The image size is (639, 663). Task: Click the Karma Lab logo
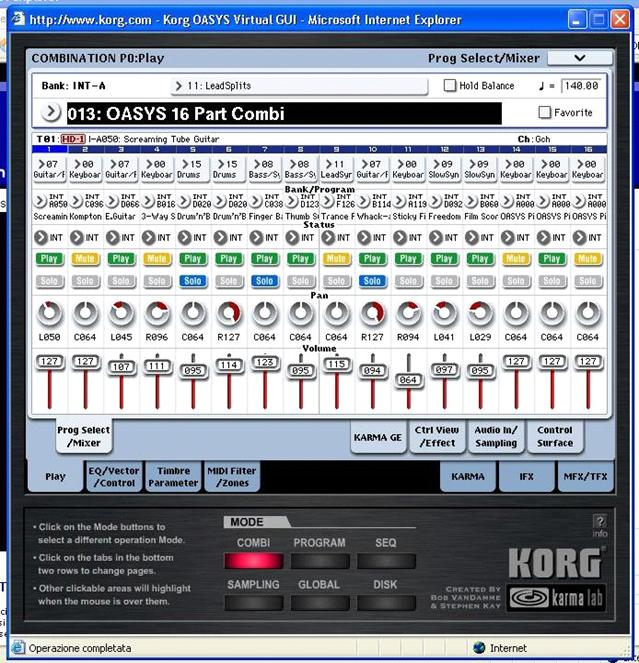click(x=557, y=597)
